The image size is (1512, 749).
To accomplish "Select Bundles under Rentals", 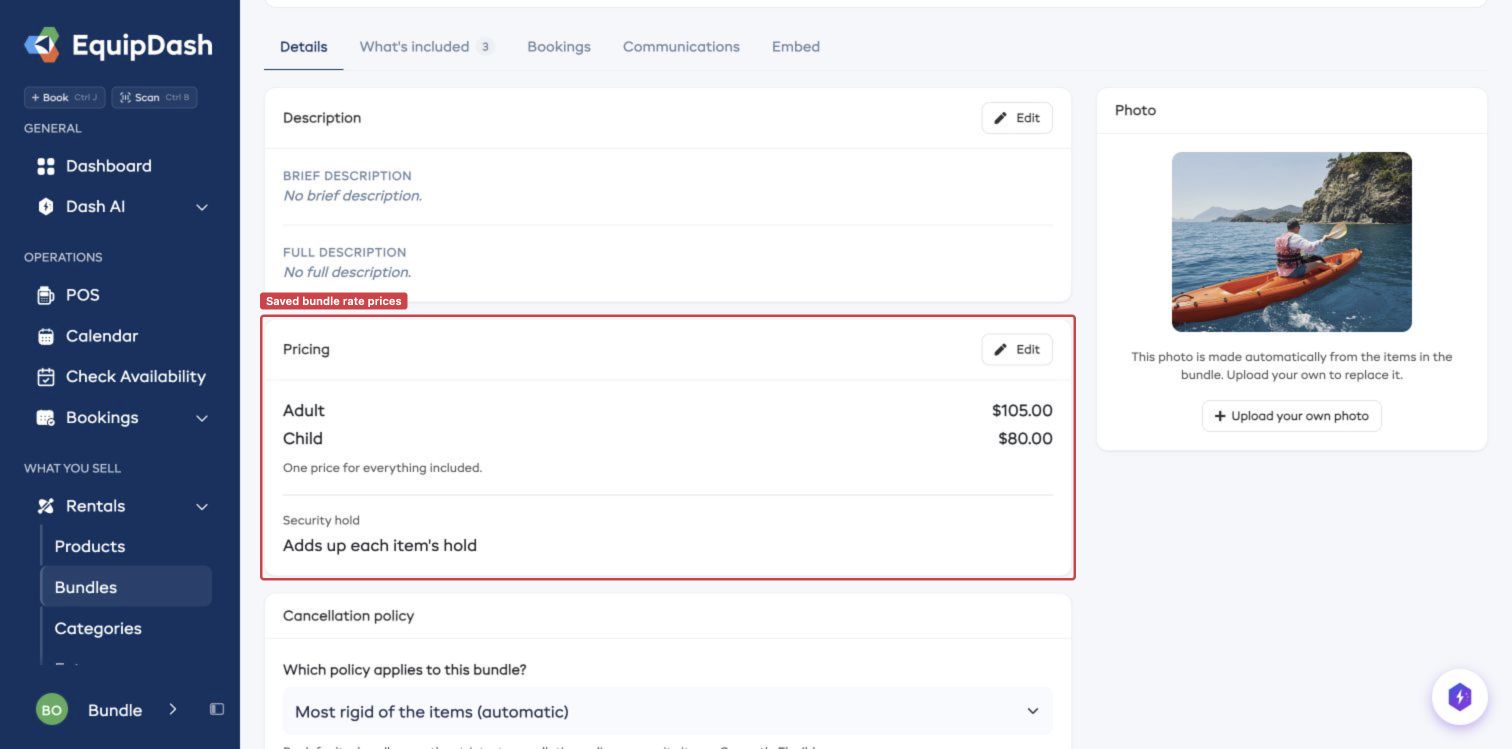I will point(126,587).
